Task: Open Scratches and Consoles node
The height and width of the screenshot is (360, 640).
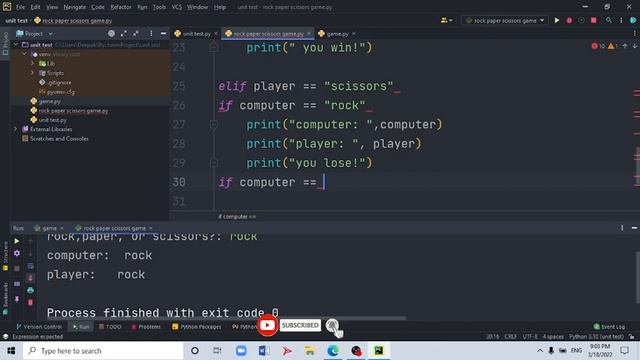Action: [x=55, y=138]
